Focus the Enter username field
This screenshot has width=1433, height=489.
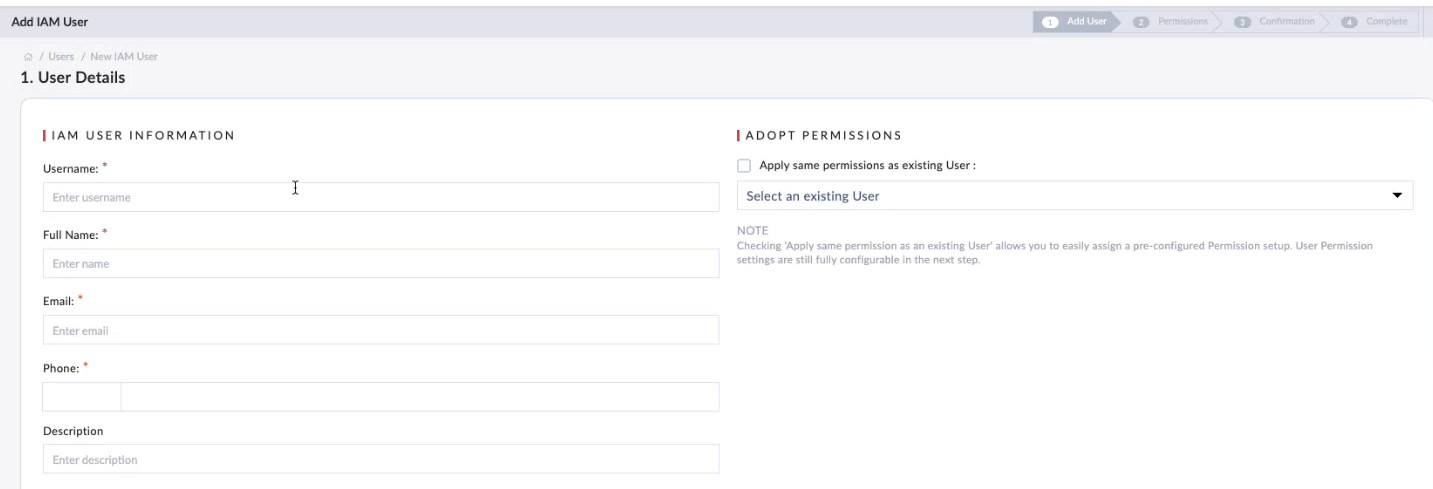[x=380, y=197]
